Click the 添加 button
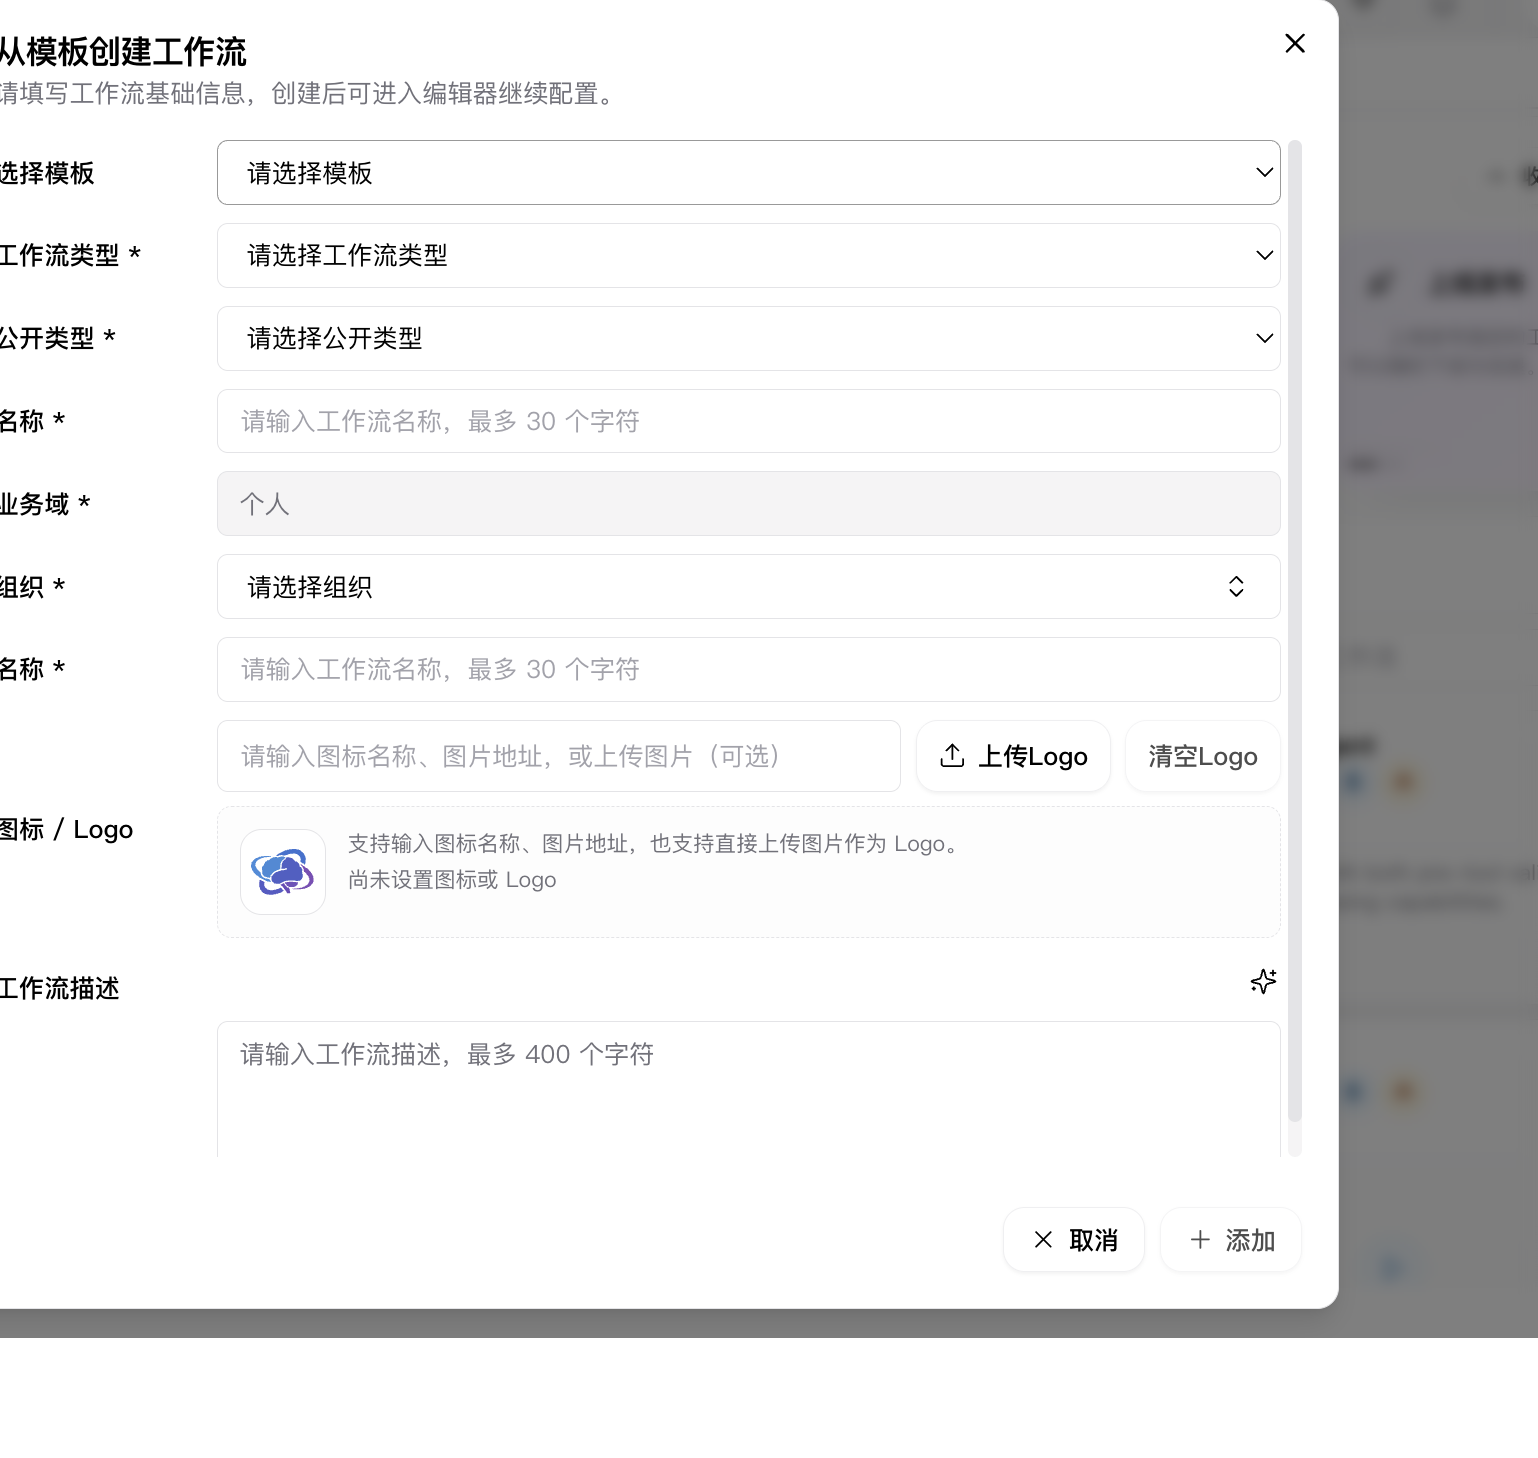Image resolution: width=1538 pixels, height=1458 pixels. click(x=1231, y=1240)
